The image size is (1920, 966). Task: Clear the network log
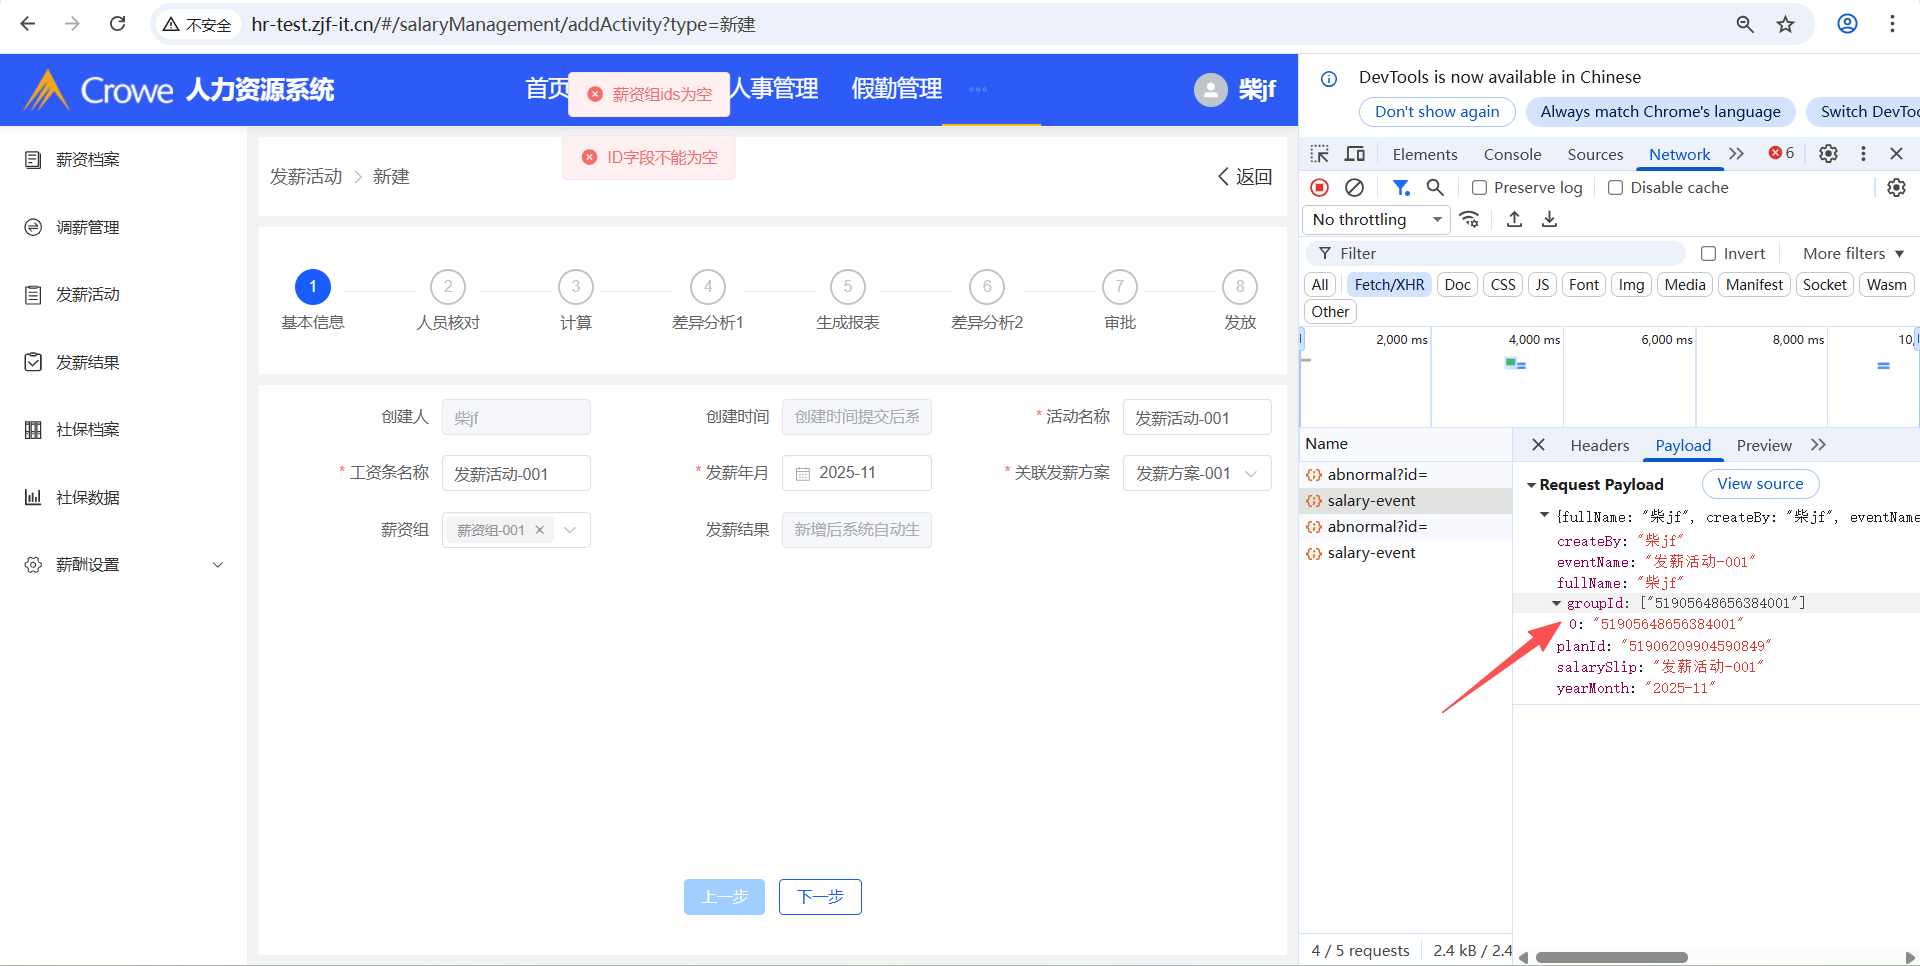(1354, 188)
